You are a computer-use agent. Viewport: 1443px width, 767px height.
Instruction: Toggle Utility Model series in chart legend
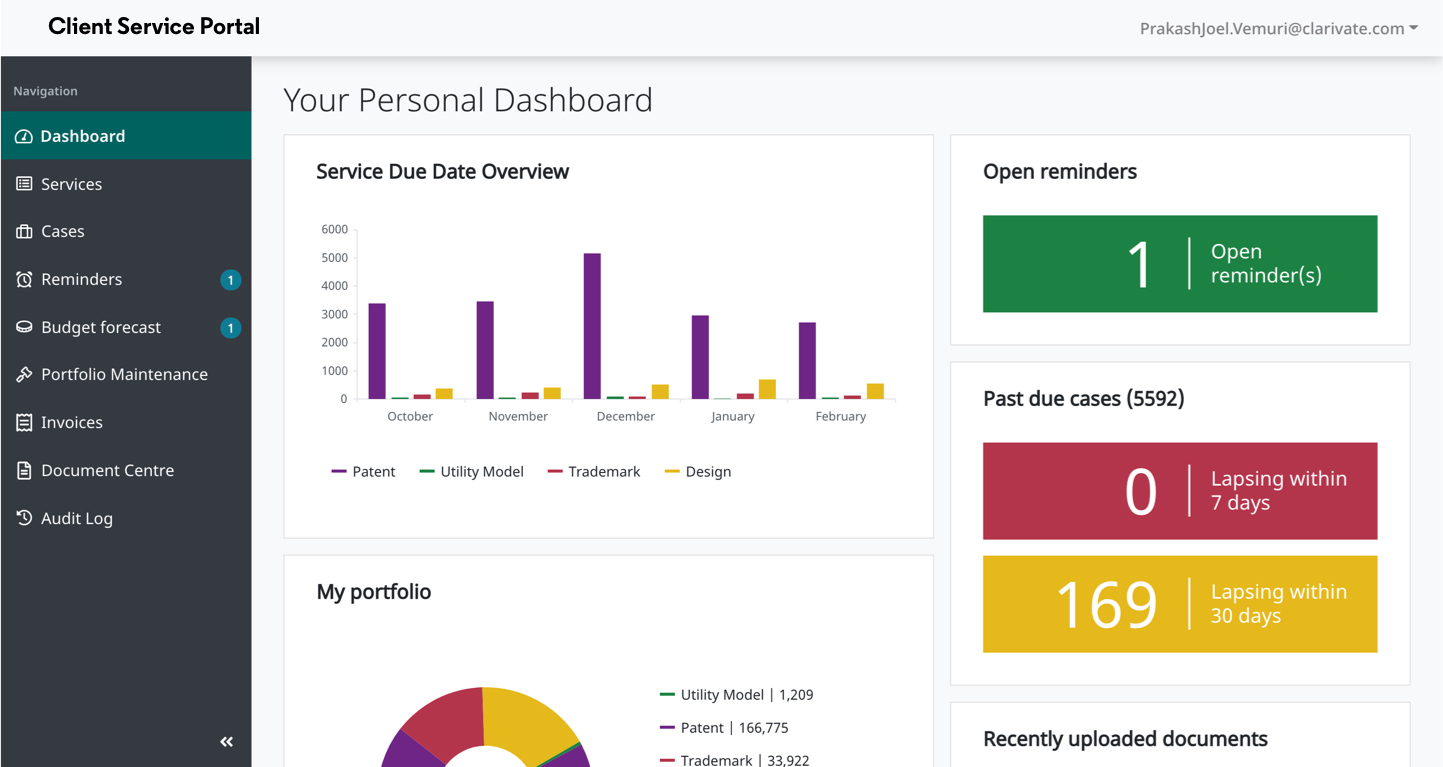tap(471, 472)
